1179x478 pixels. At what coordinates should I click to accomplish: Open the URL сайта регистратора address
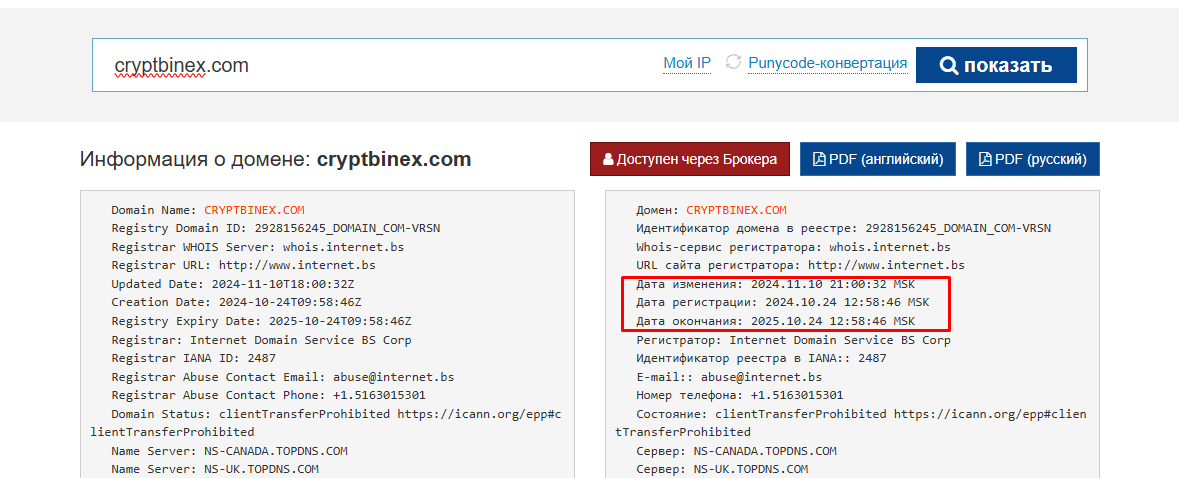tap(886, 265)
